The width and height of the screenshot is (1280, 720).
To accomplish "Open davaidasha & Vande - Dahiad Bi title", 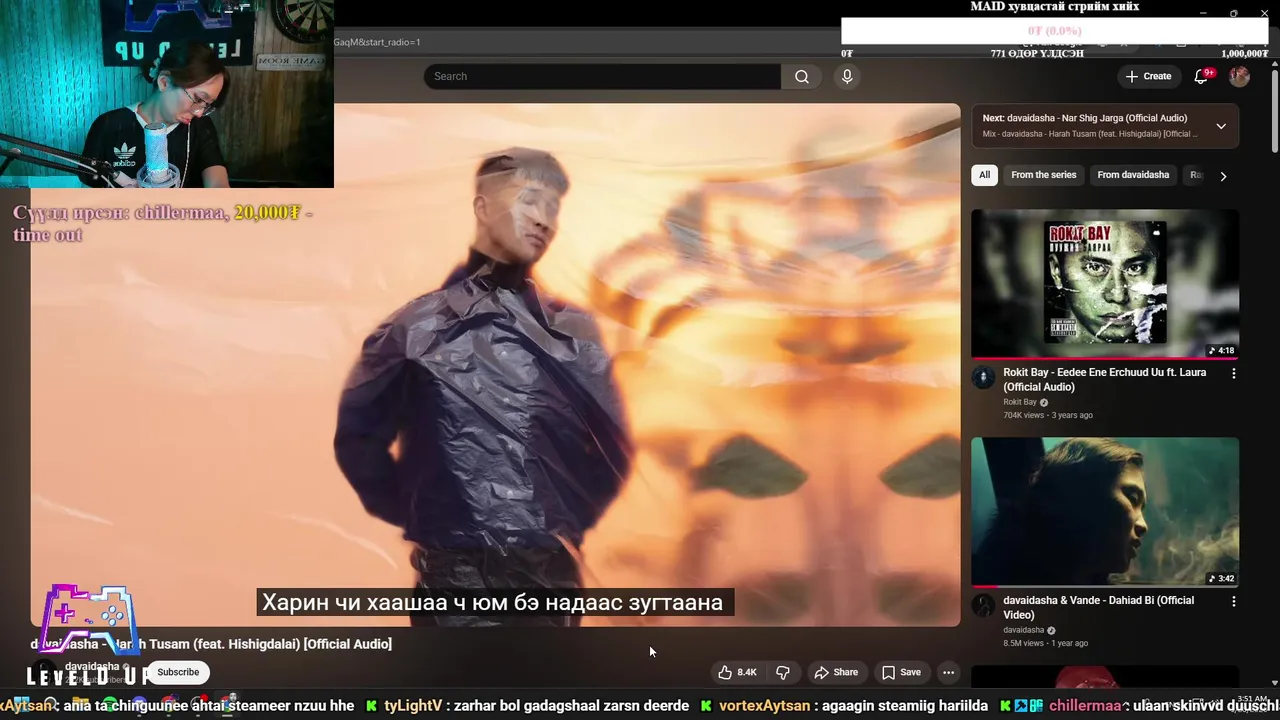I will point(1098,607).
